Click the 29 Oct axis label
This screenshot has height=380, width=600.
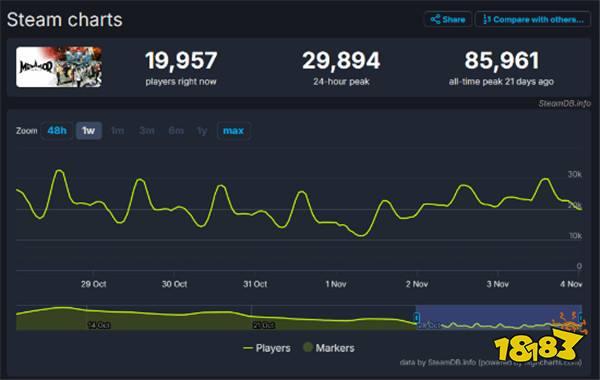point(93,284)
